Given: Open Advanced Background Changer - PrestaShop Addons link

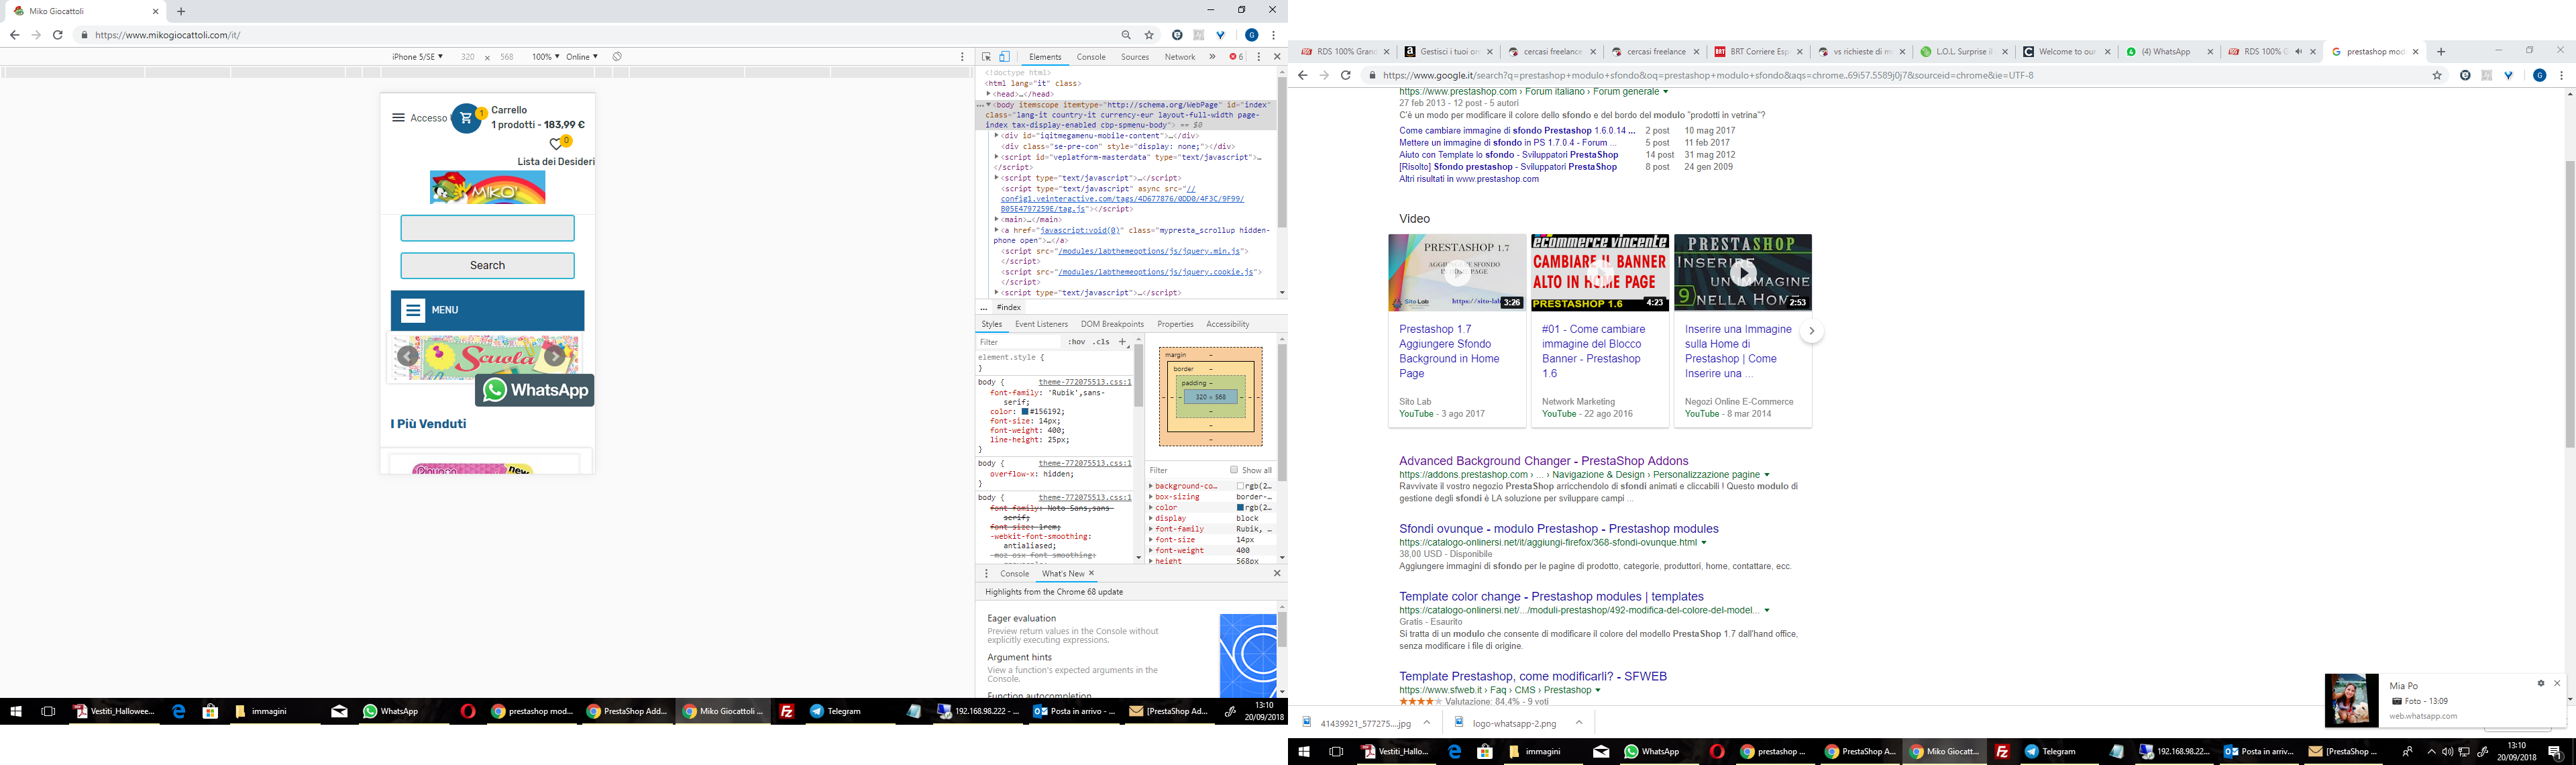Looking at the screenshot, I should pyautogui.click(x=1543, y=461).
